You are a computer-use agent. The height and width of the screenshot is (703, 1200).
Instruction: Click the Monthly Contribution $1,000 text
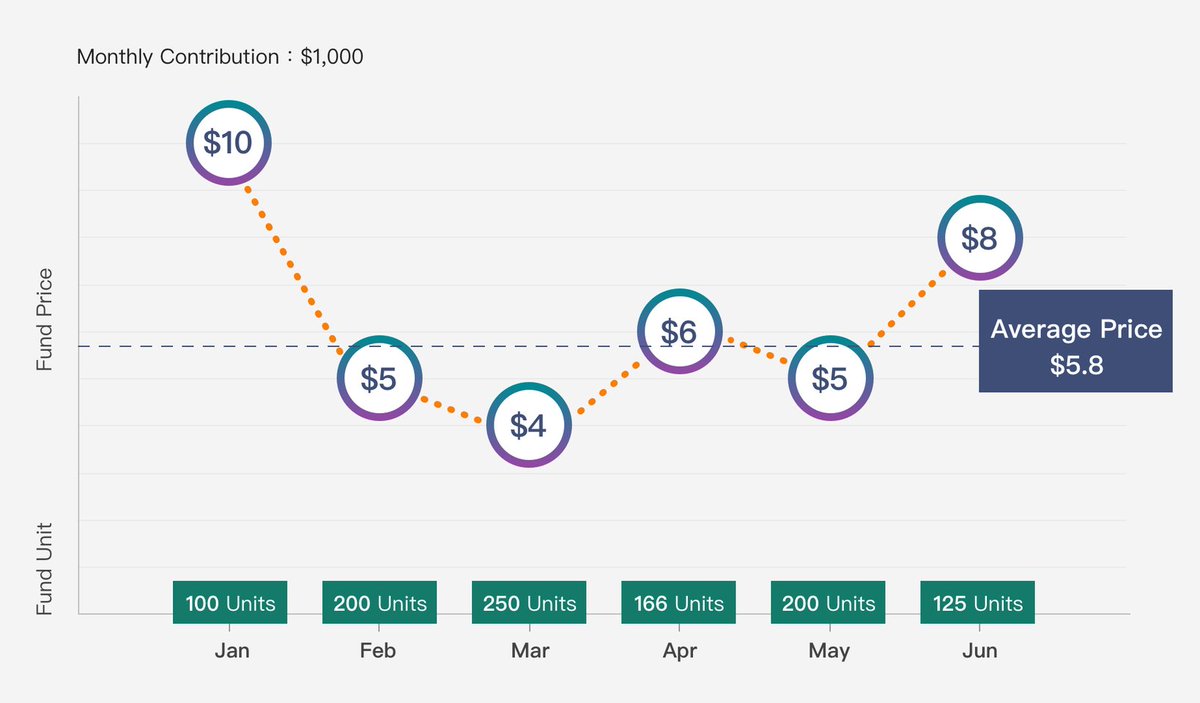pos(220,57)
